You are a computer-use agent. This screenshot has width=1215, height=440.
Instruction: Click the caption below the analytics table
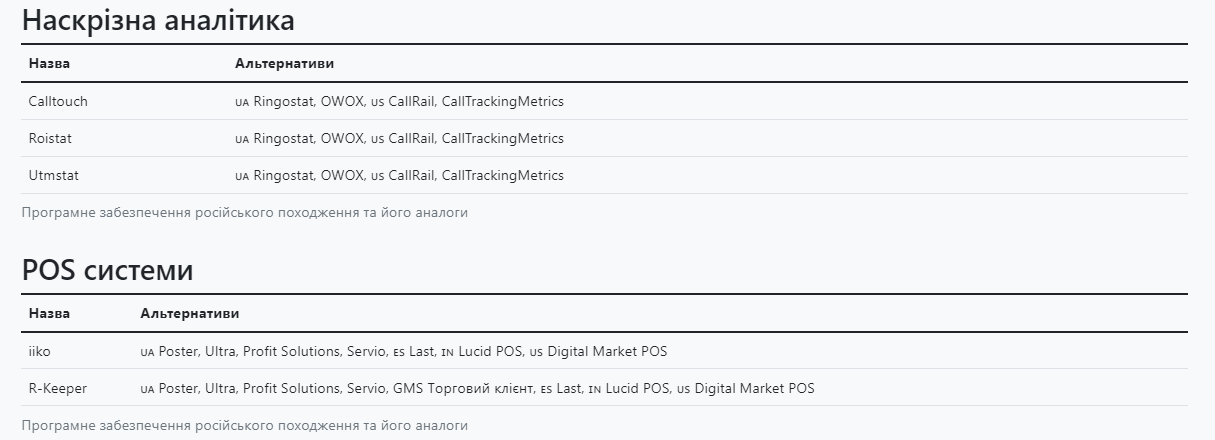[x=244, y=212]
